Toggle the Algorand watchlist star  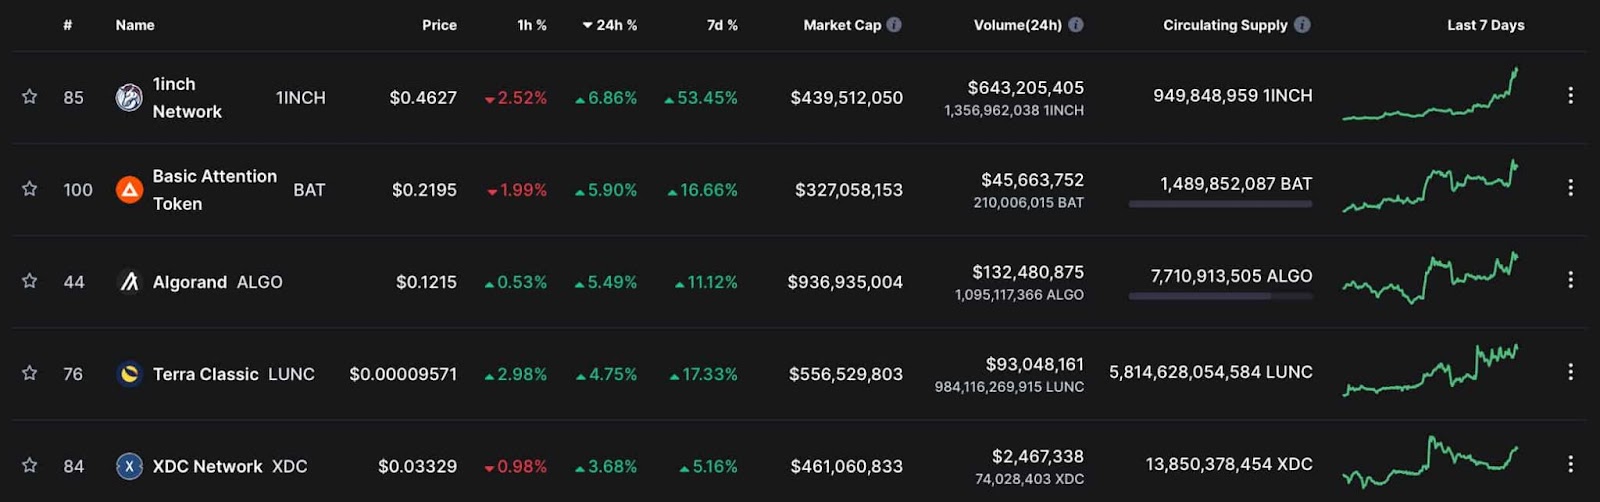tap(30, 281)
